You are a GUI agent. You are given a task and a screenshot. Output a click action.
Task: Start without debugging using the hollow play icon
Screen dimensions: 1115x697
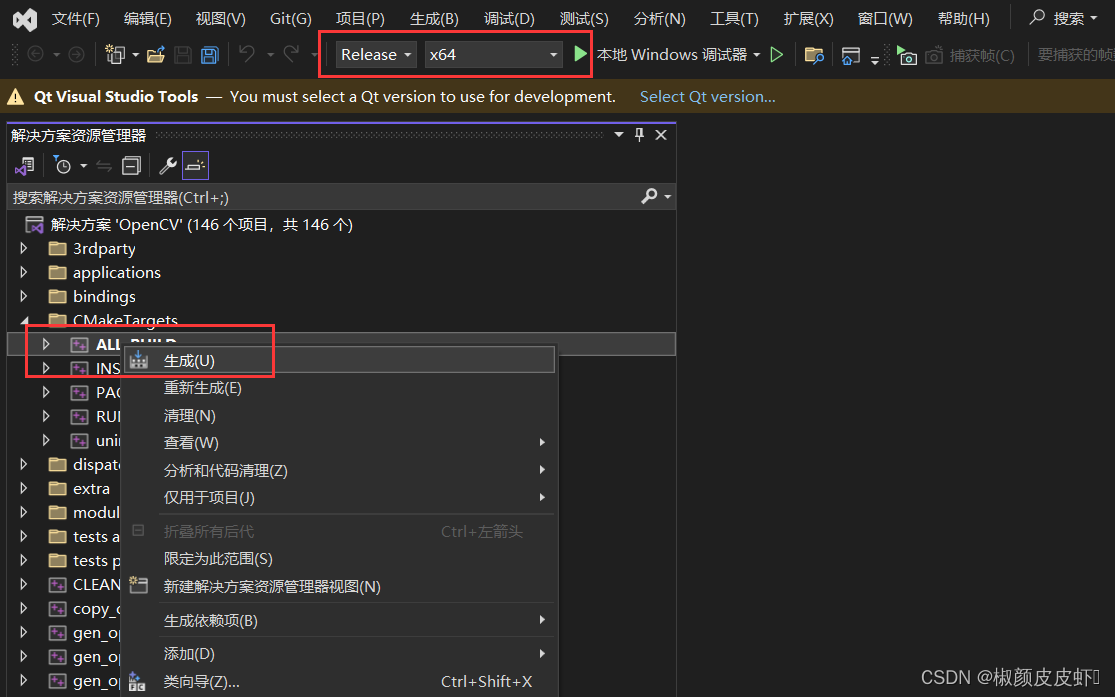777,54
